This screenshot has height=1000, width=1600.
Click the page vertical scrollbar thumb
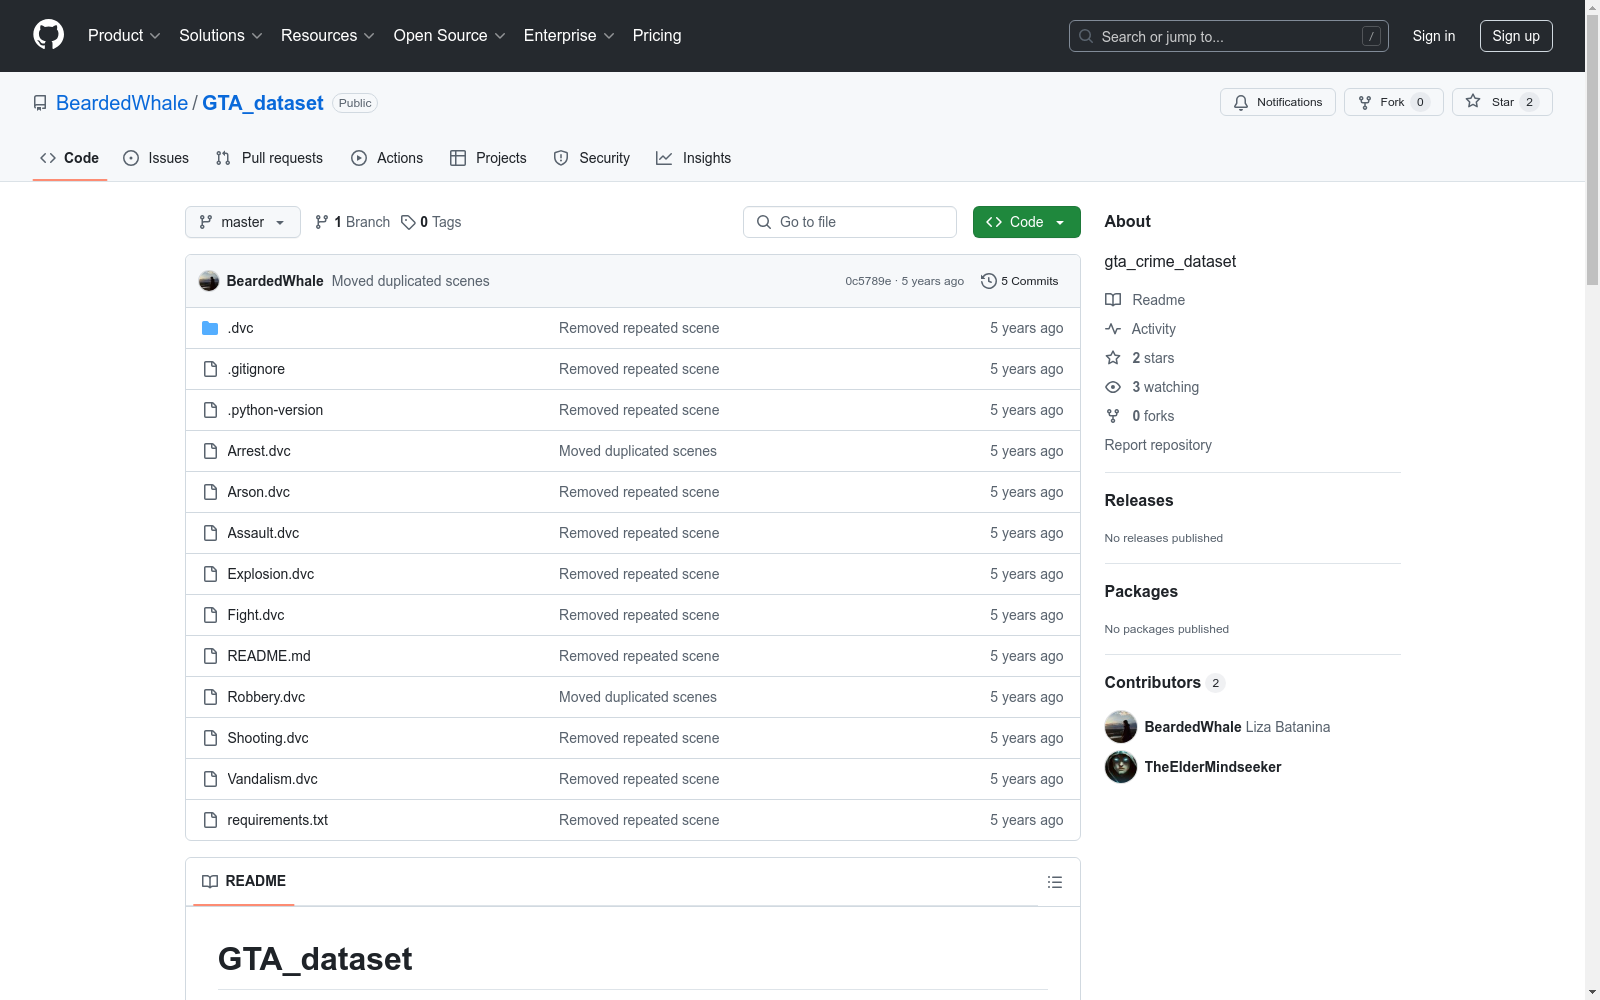click(1592, 150)
